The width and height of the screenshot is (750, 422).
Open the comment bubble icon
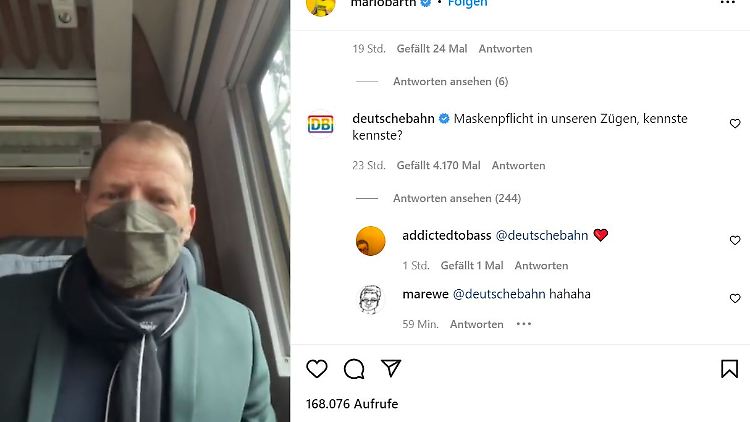pyautogui.click(x=354, y=369)
